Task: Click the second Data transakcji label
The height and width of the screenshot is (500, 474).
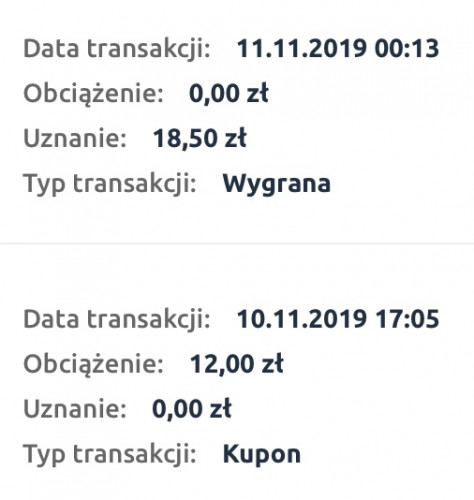Action: pyautogui.click(x=117, y=320)
